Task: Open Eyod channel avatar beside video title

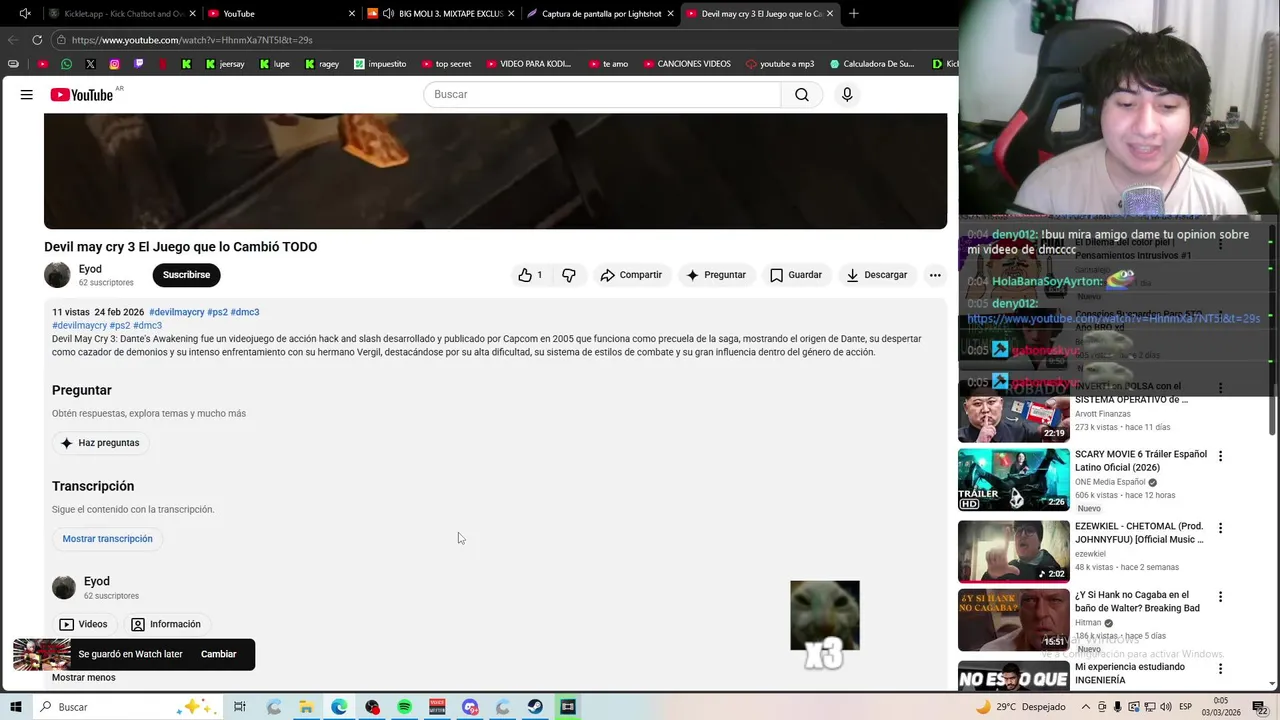Action: [x=57, y=275]
